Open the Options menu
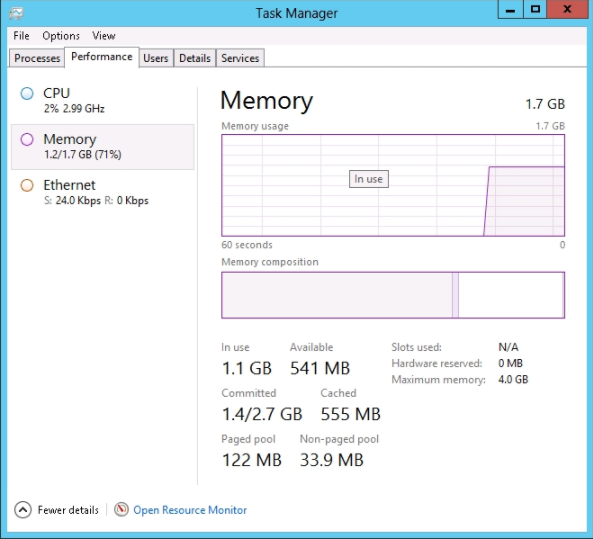This screenshot has height=539, width=593. coord(61,36)
